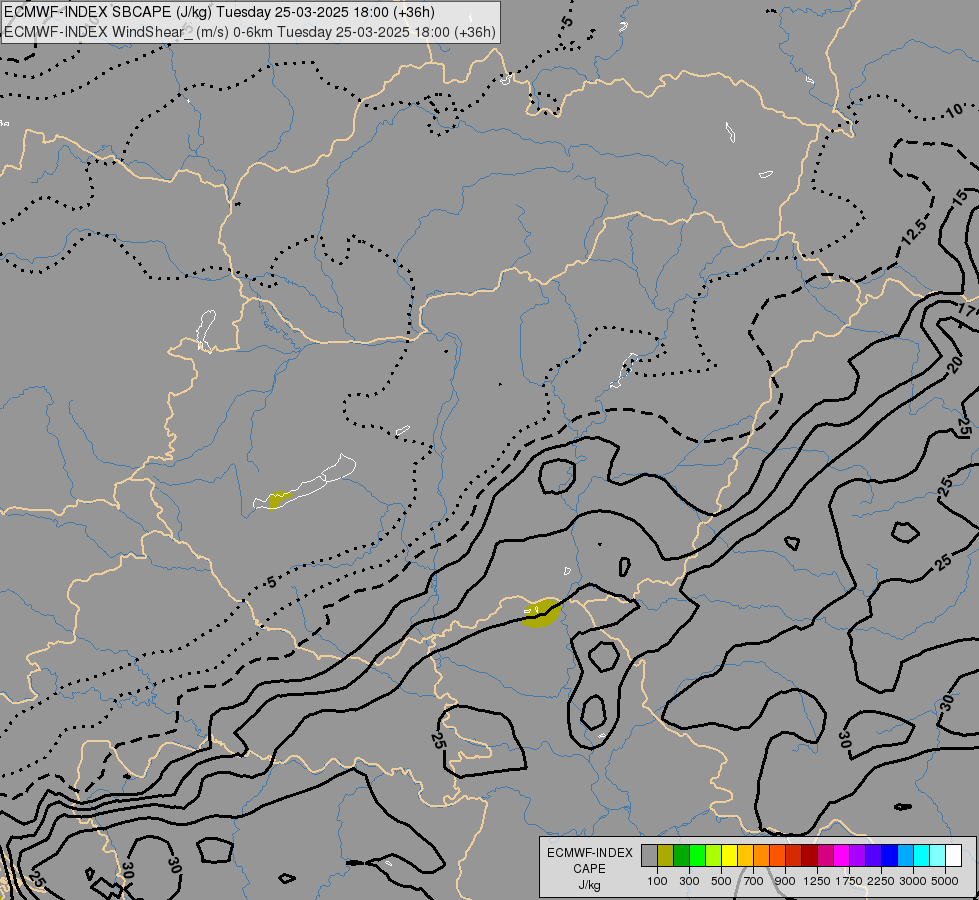Click the 1250 legend value
This screenshot has height=900, width=979.
pyautogui.click(x=817, y=881)
